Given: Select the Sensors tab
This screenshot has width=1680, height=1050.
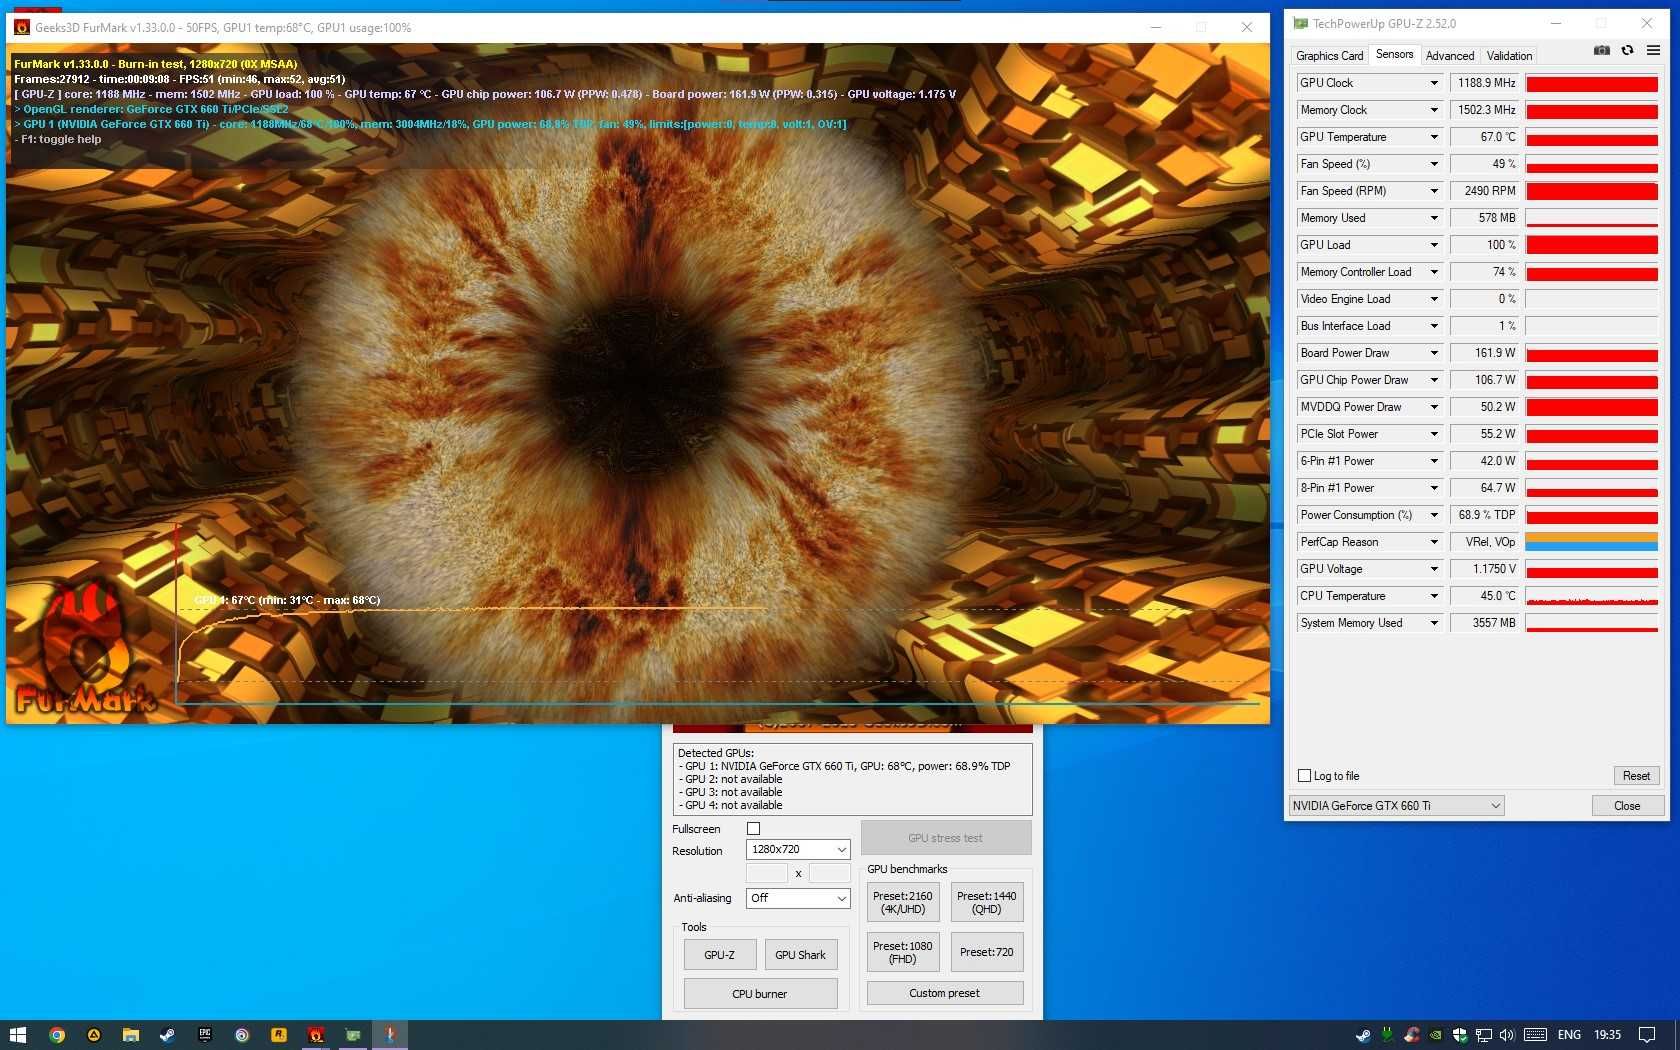Looking at the screenshot, I should pos(1394,54).
